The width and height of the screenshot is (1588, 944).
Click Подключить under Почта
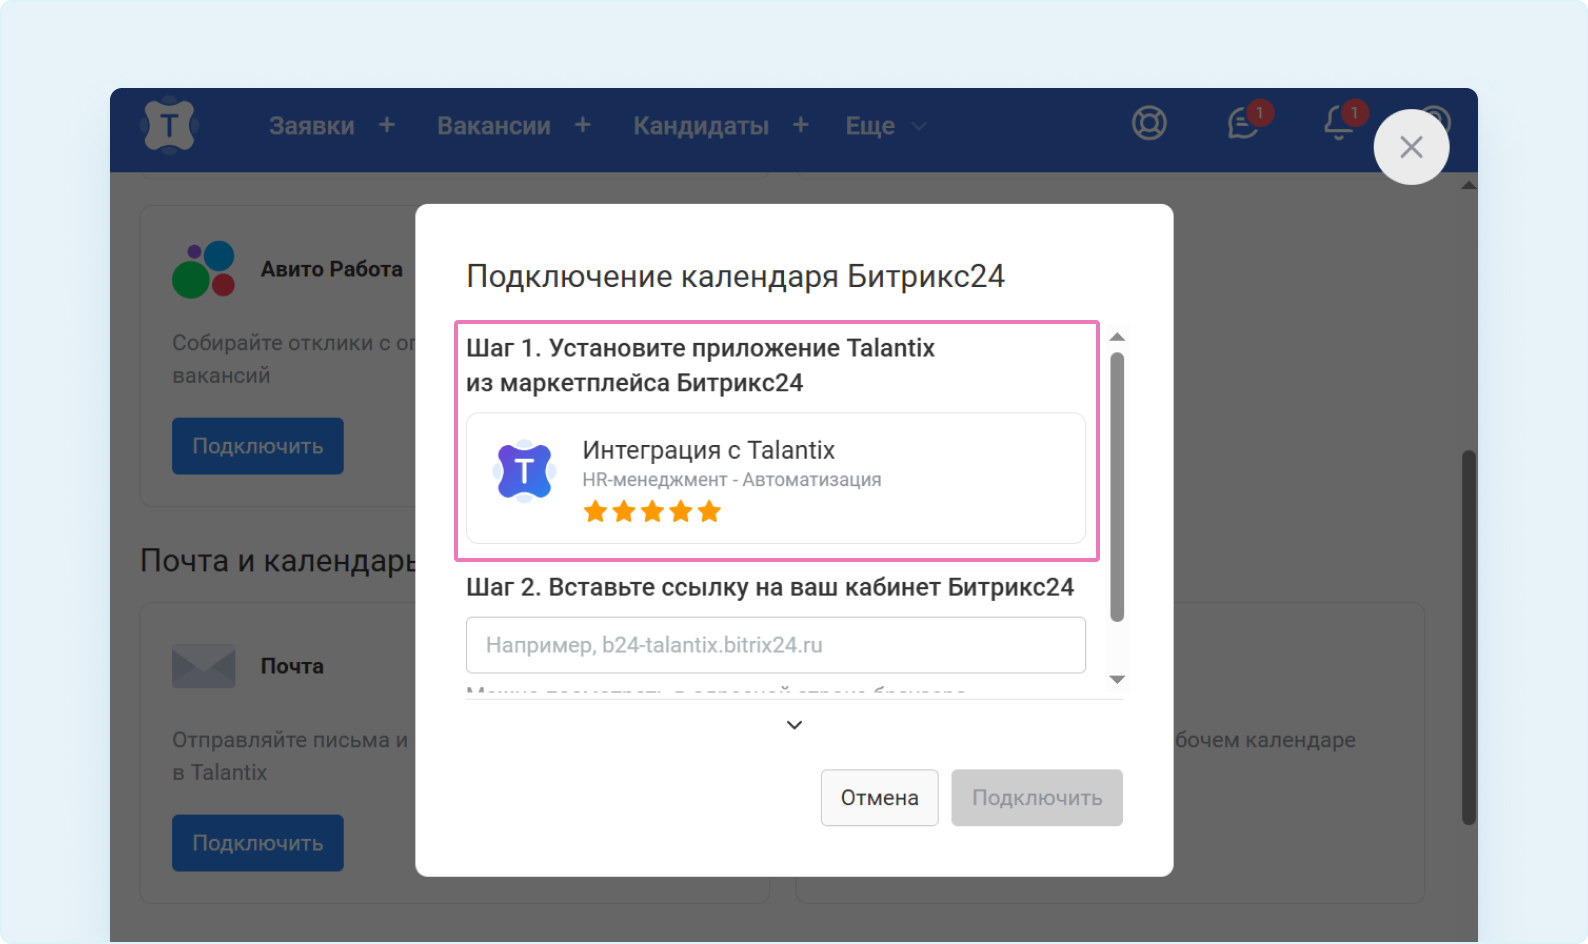coord(258,843)
